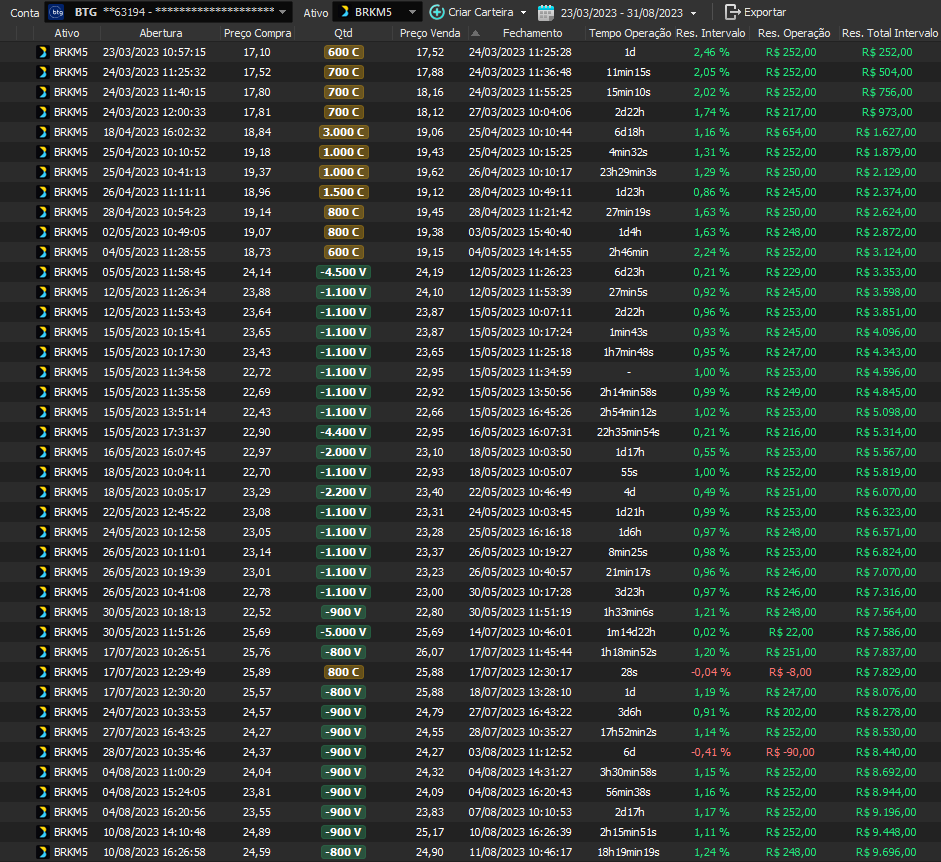Image resolution: width=941 pixels, height=862 pixels.
Task: Sort by the Abertura column header
Action: tap(160, 33)
